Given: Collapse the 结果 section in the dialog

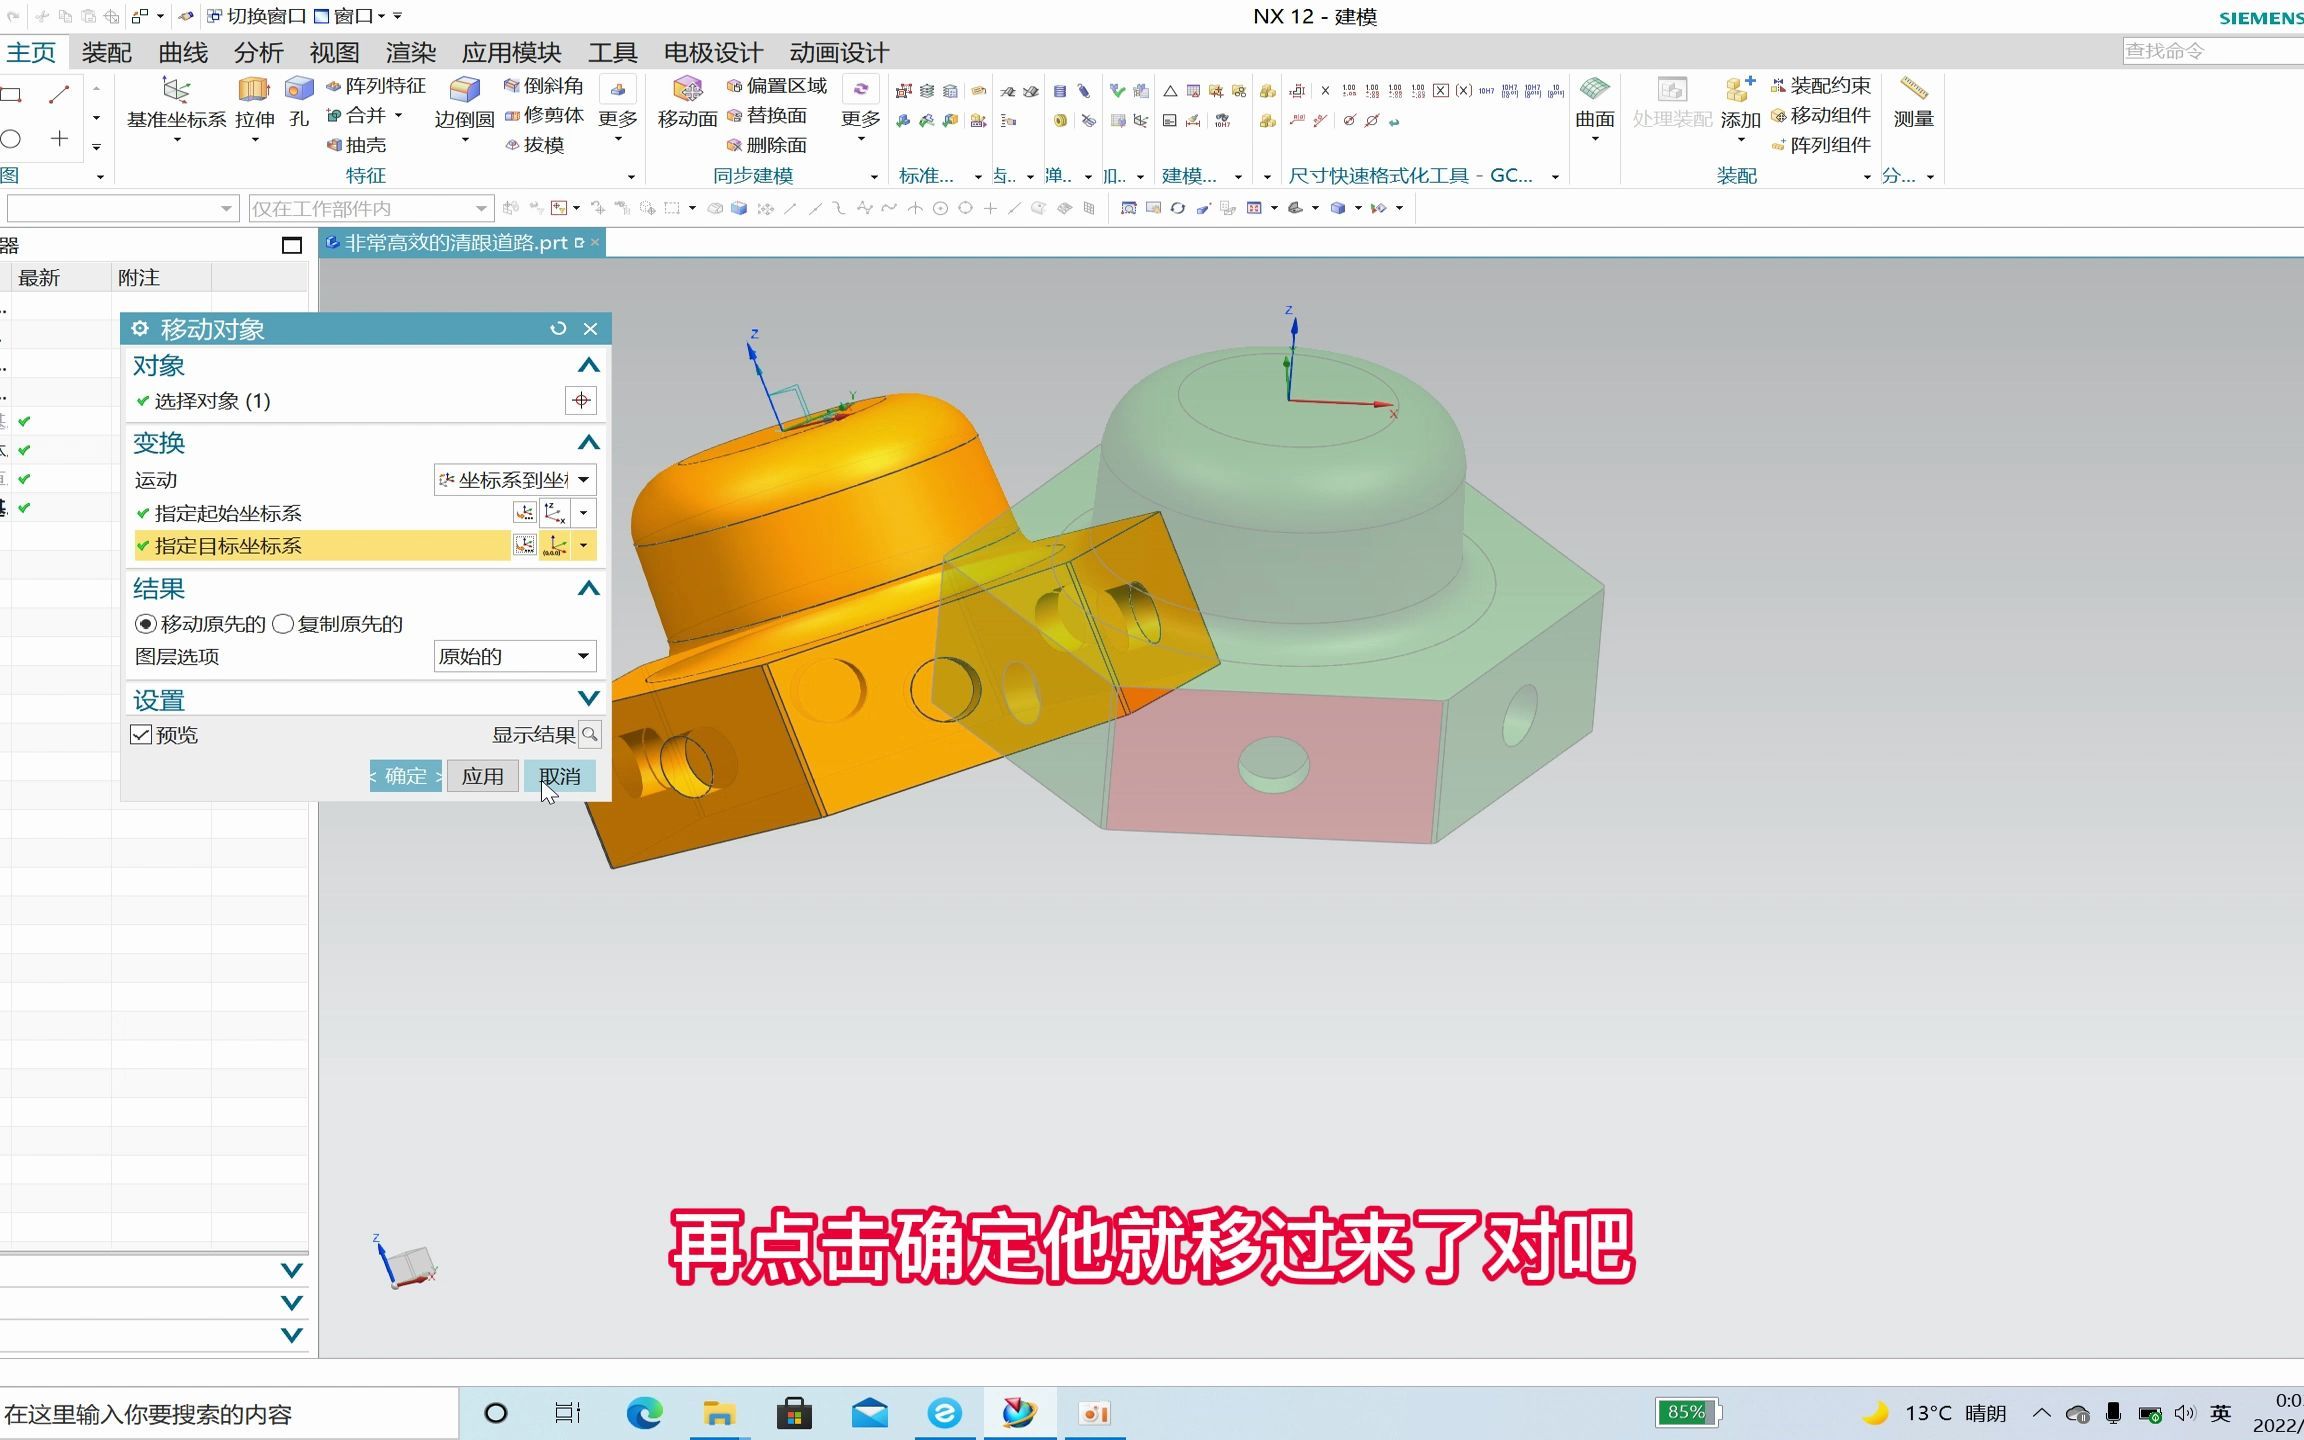Looking at the screenshot, I should point(588,589).
